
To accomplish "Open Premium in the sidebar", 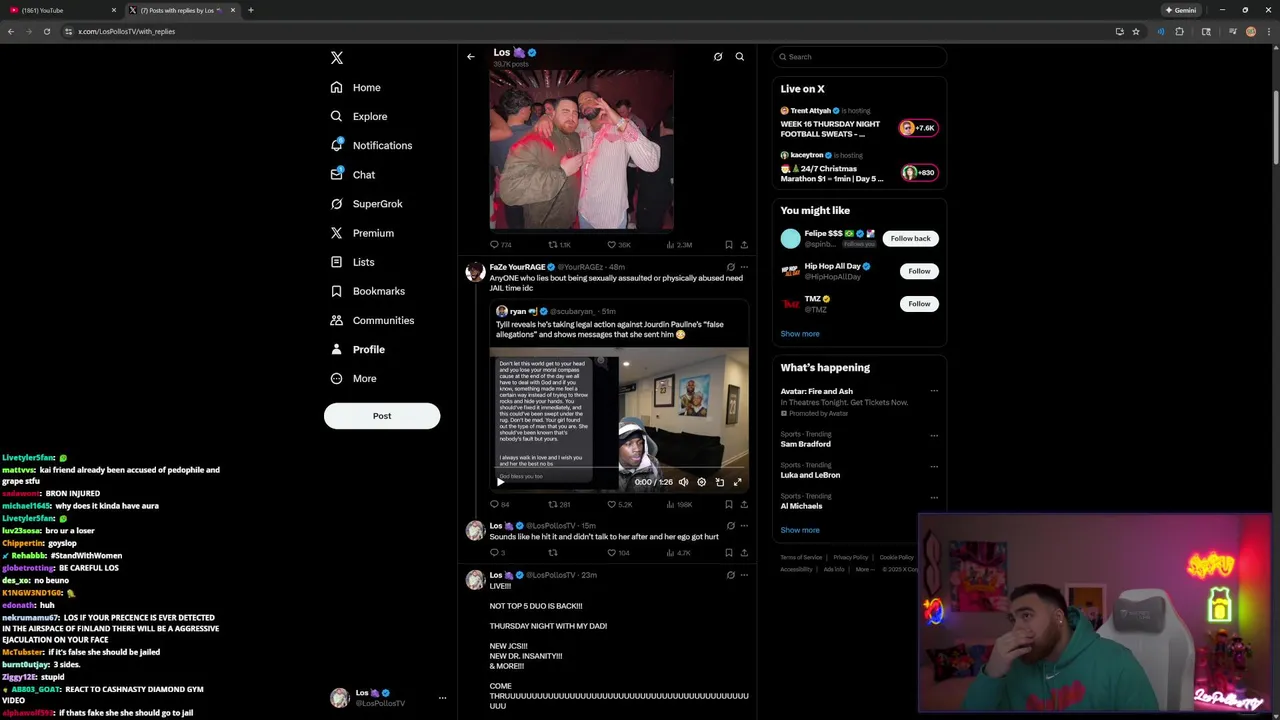I will click(x=362, y=233).
